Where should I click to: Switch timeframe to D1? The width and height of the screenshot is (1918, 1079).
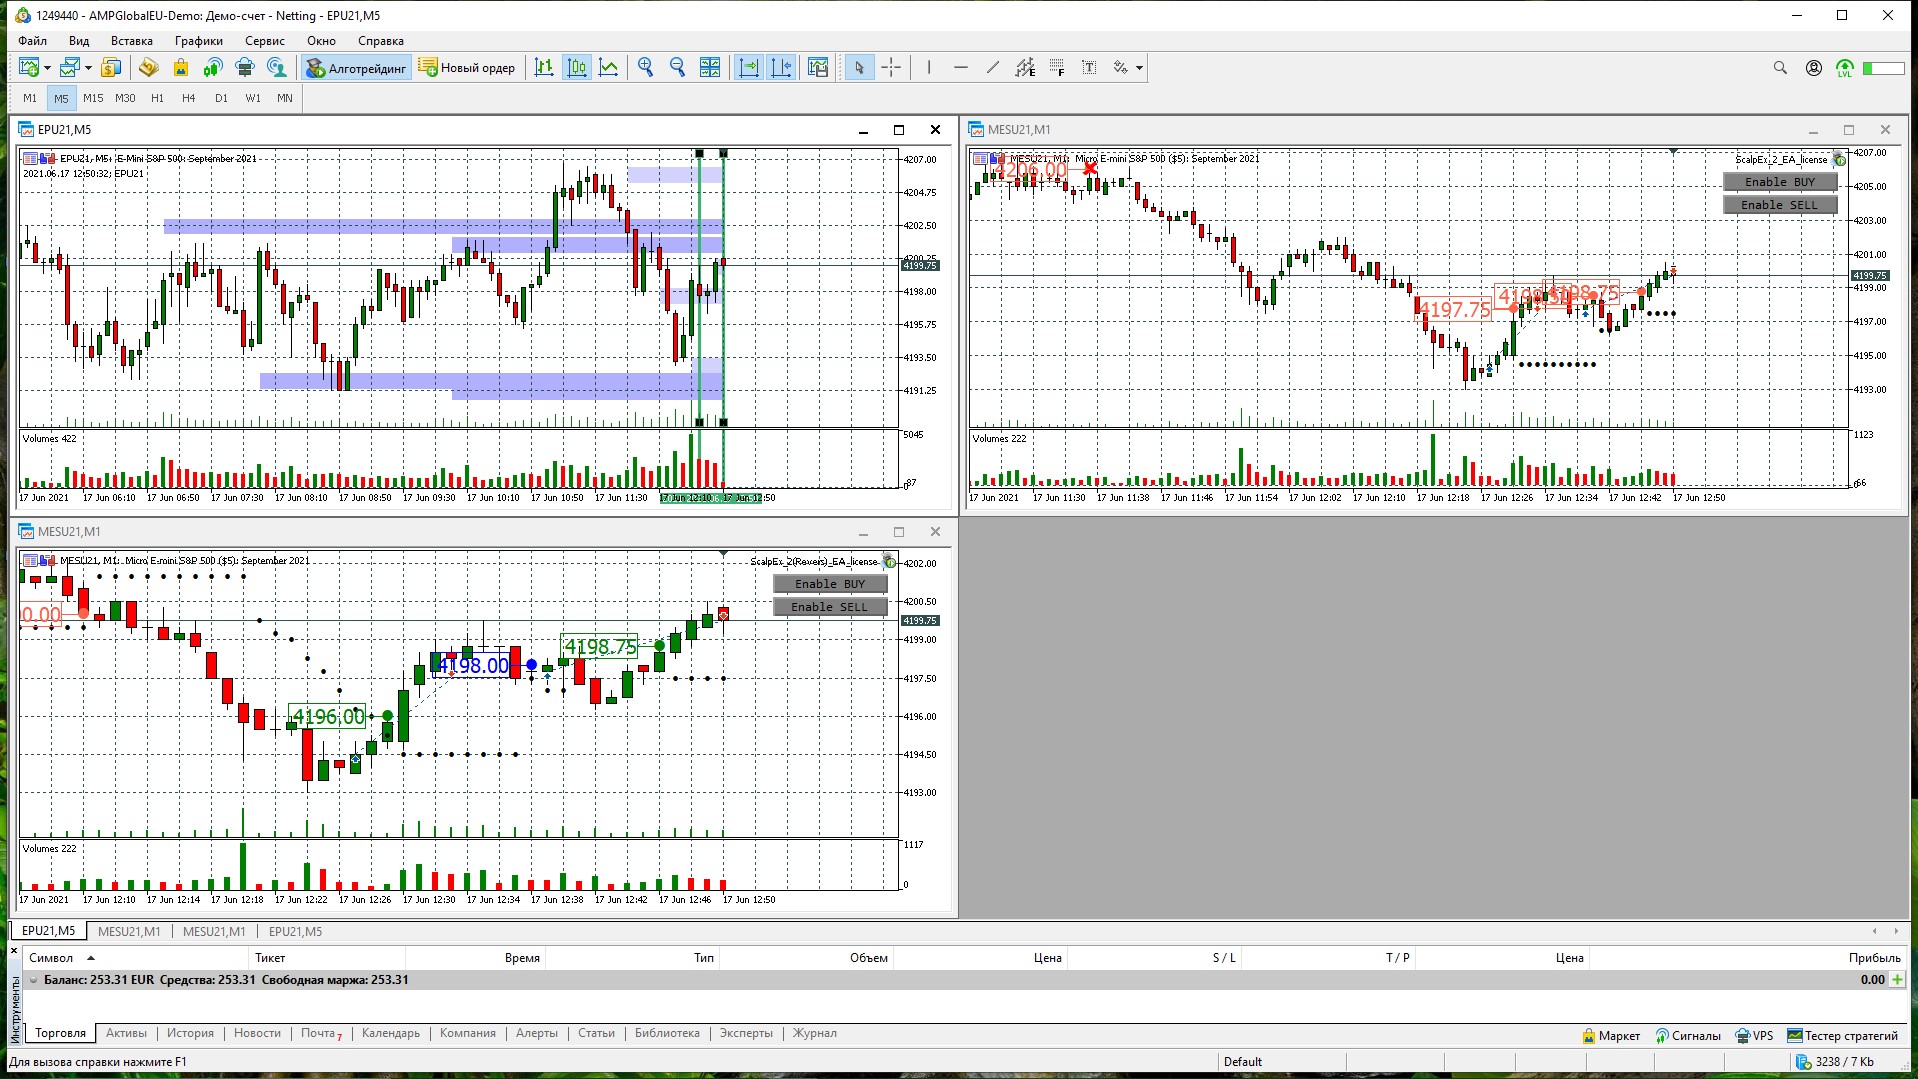(x=221, y=98)
